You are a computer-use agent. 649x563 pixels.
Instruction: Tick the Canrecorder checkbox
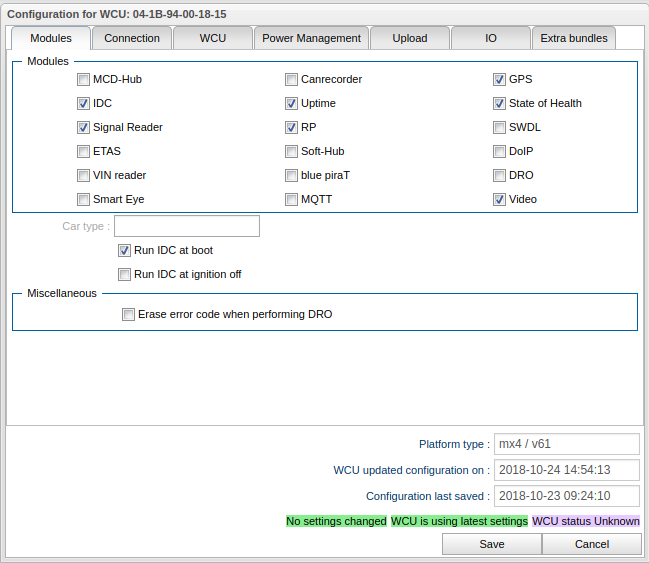[292, 80]
